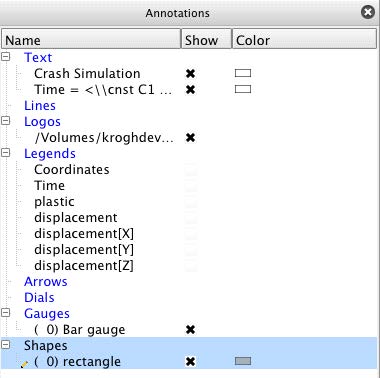Enable Show checkbox for plastic legend
This screenshot has width=380, height=378.
(191, 202)
